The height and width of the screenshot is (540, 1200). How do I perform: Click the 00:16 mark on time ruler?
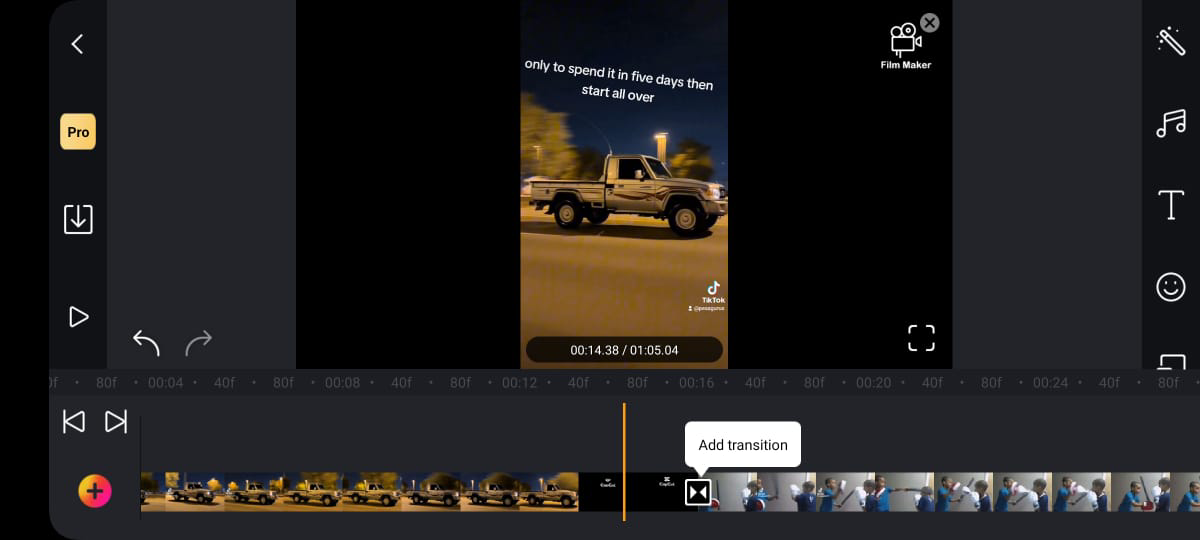(696, 382)
